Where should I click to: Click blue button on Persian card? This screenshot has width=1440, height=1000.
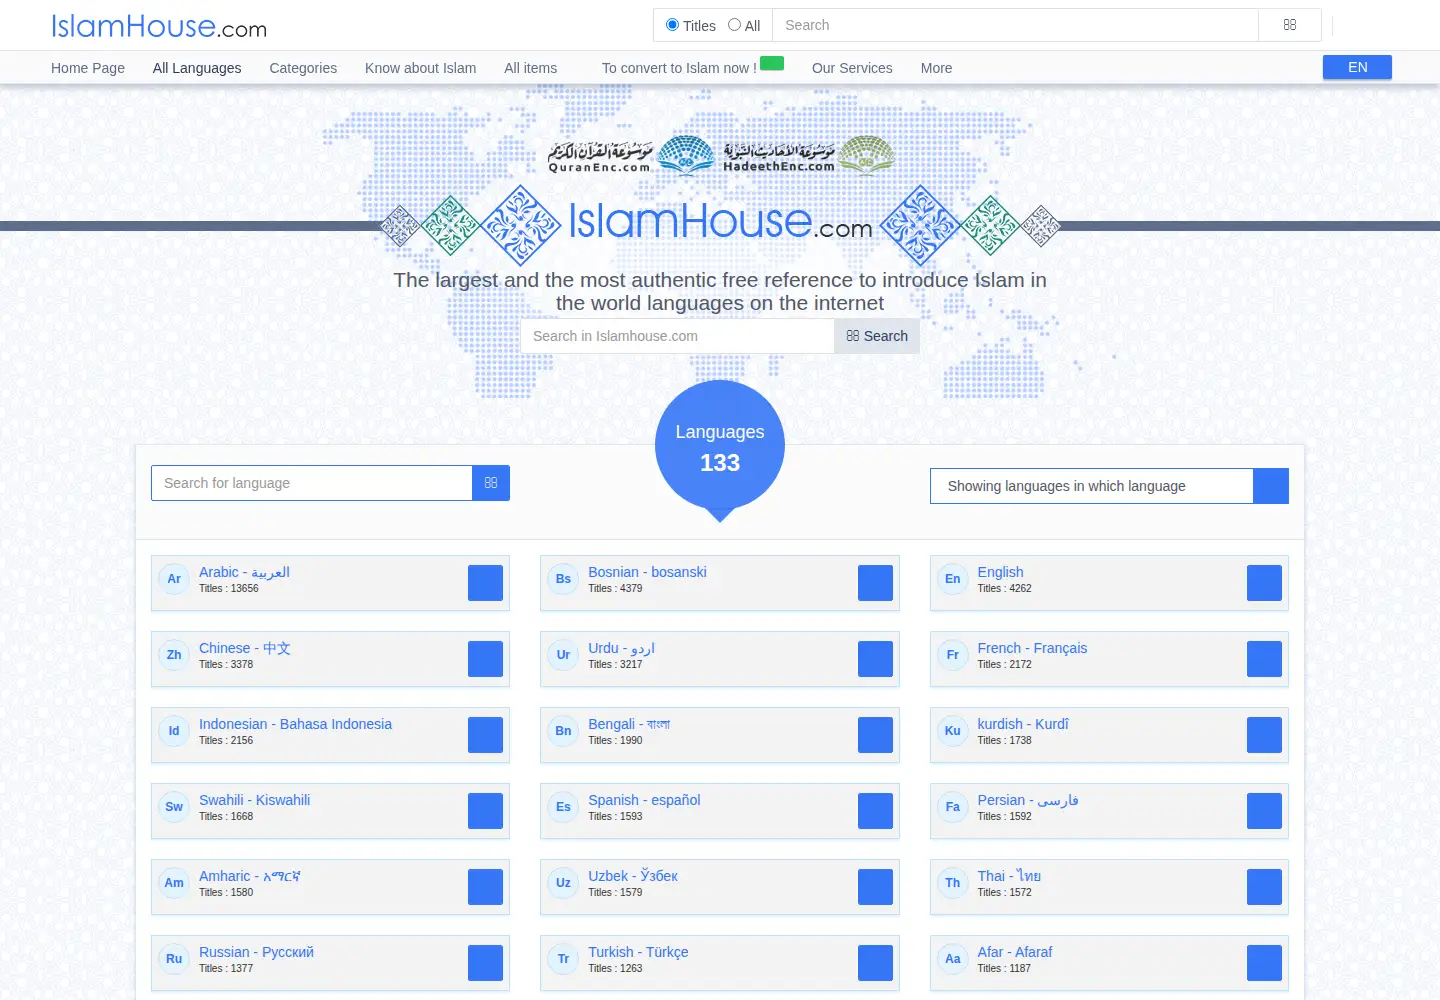(1264, 811)
